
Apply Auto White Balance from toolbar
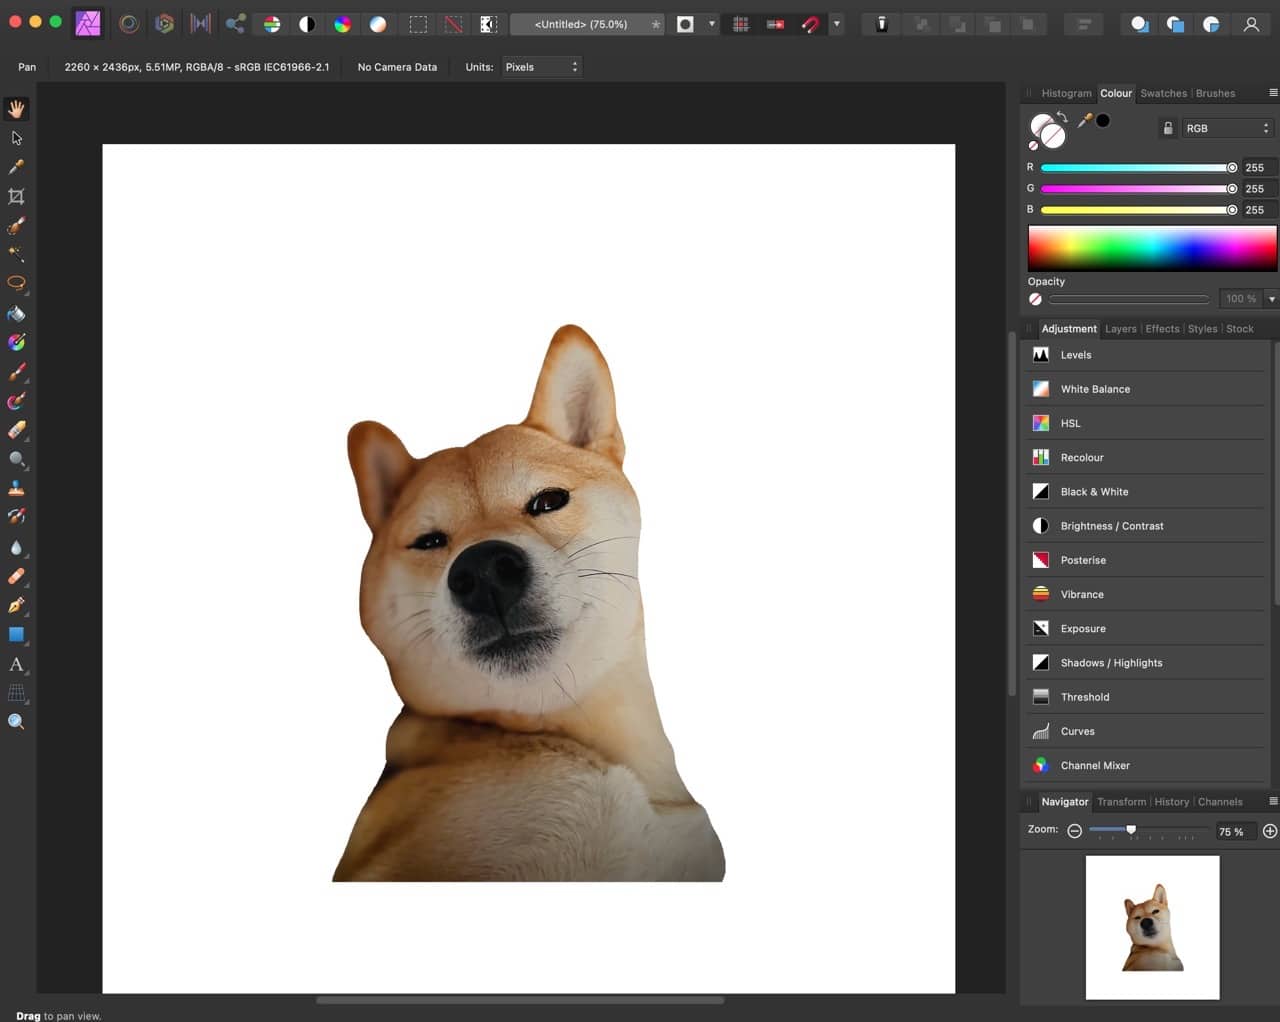378,25
